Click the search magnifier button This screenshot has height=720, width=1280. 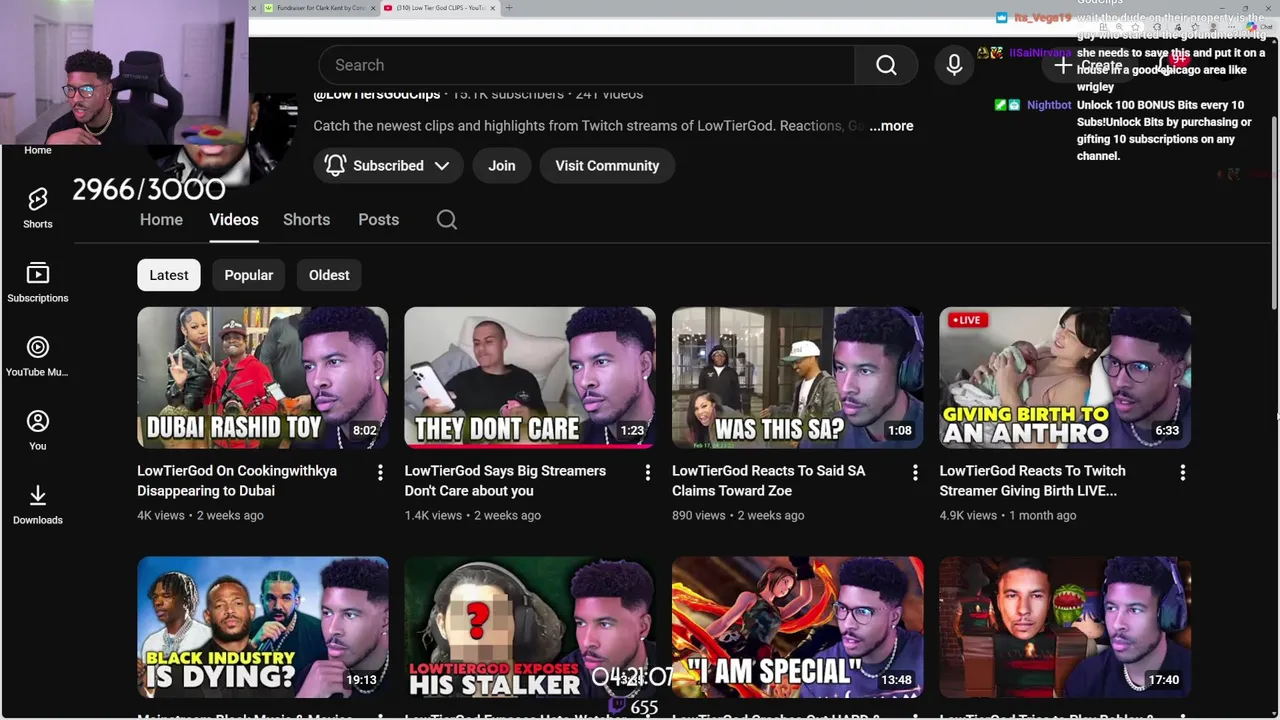(x=886, y=65)
